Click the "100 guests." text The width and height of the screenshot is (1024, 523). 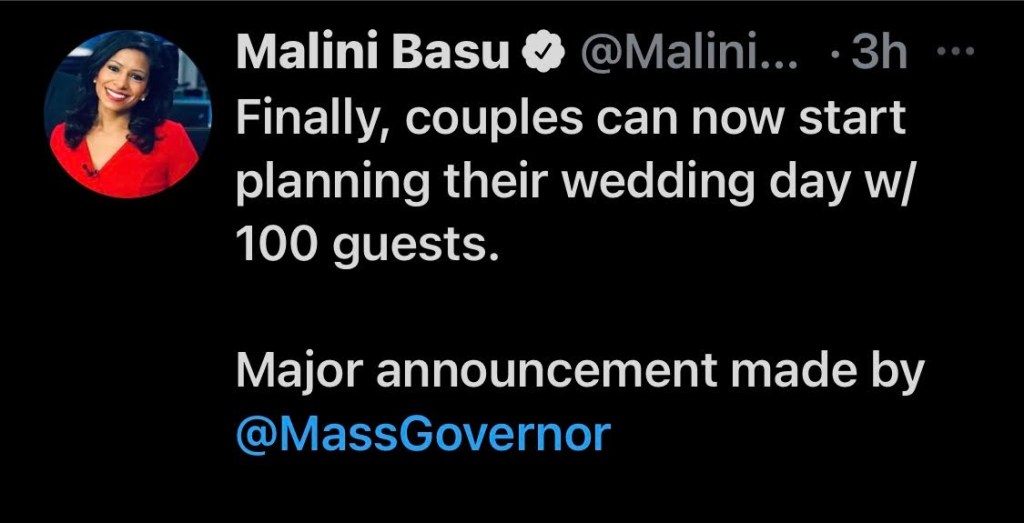pyautogui.click(x=366, y=244)
